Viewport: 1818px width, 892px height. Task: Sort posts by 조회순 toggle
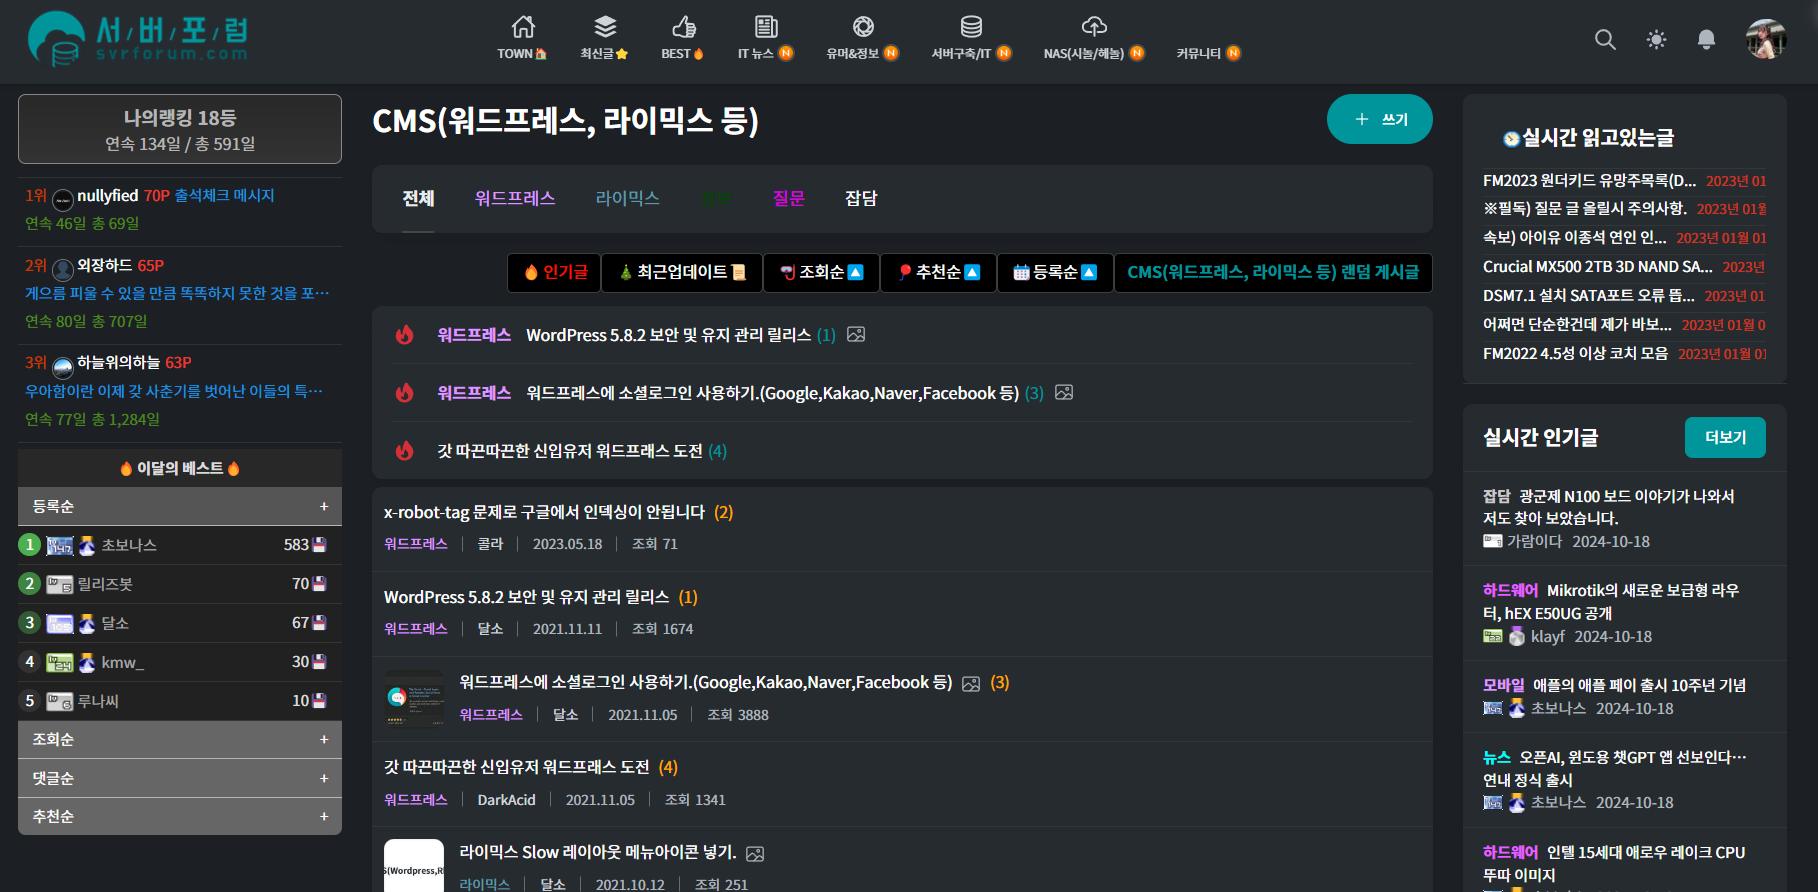pos(822,272)
